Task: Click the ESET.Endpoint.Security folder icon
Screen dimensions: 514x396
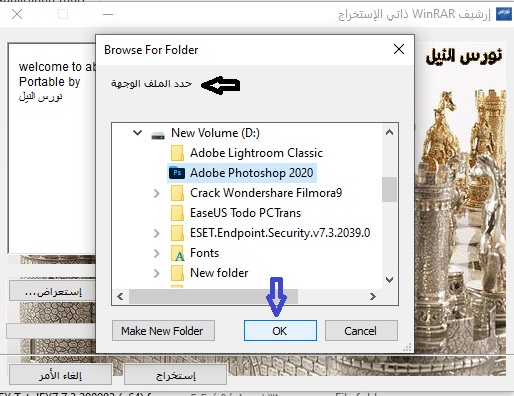Action: click(x=177, y=233)
